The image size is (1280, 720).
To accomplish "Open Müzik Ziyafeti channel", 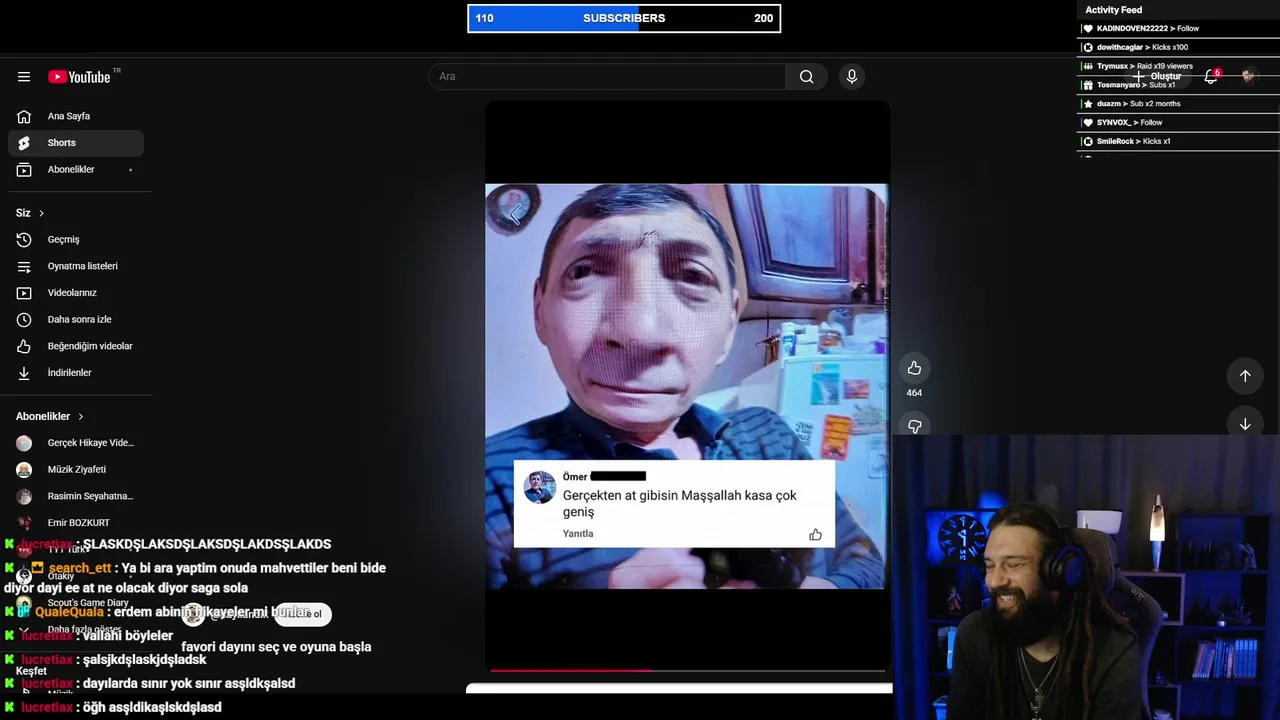I will click(76, 469).
